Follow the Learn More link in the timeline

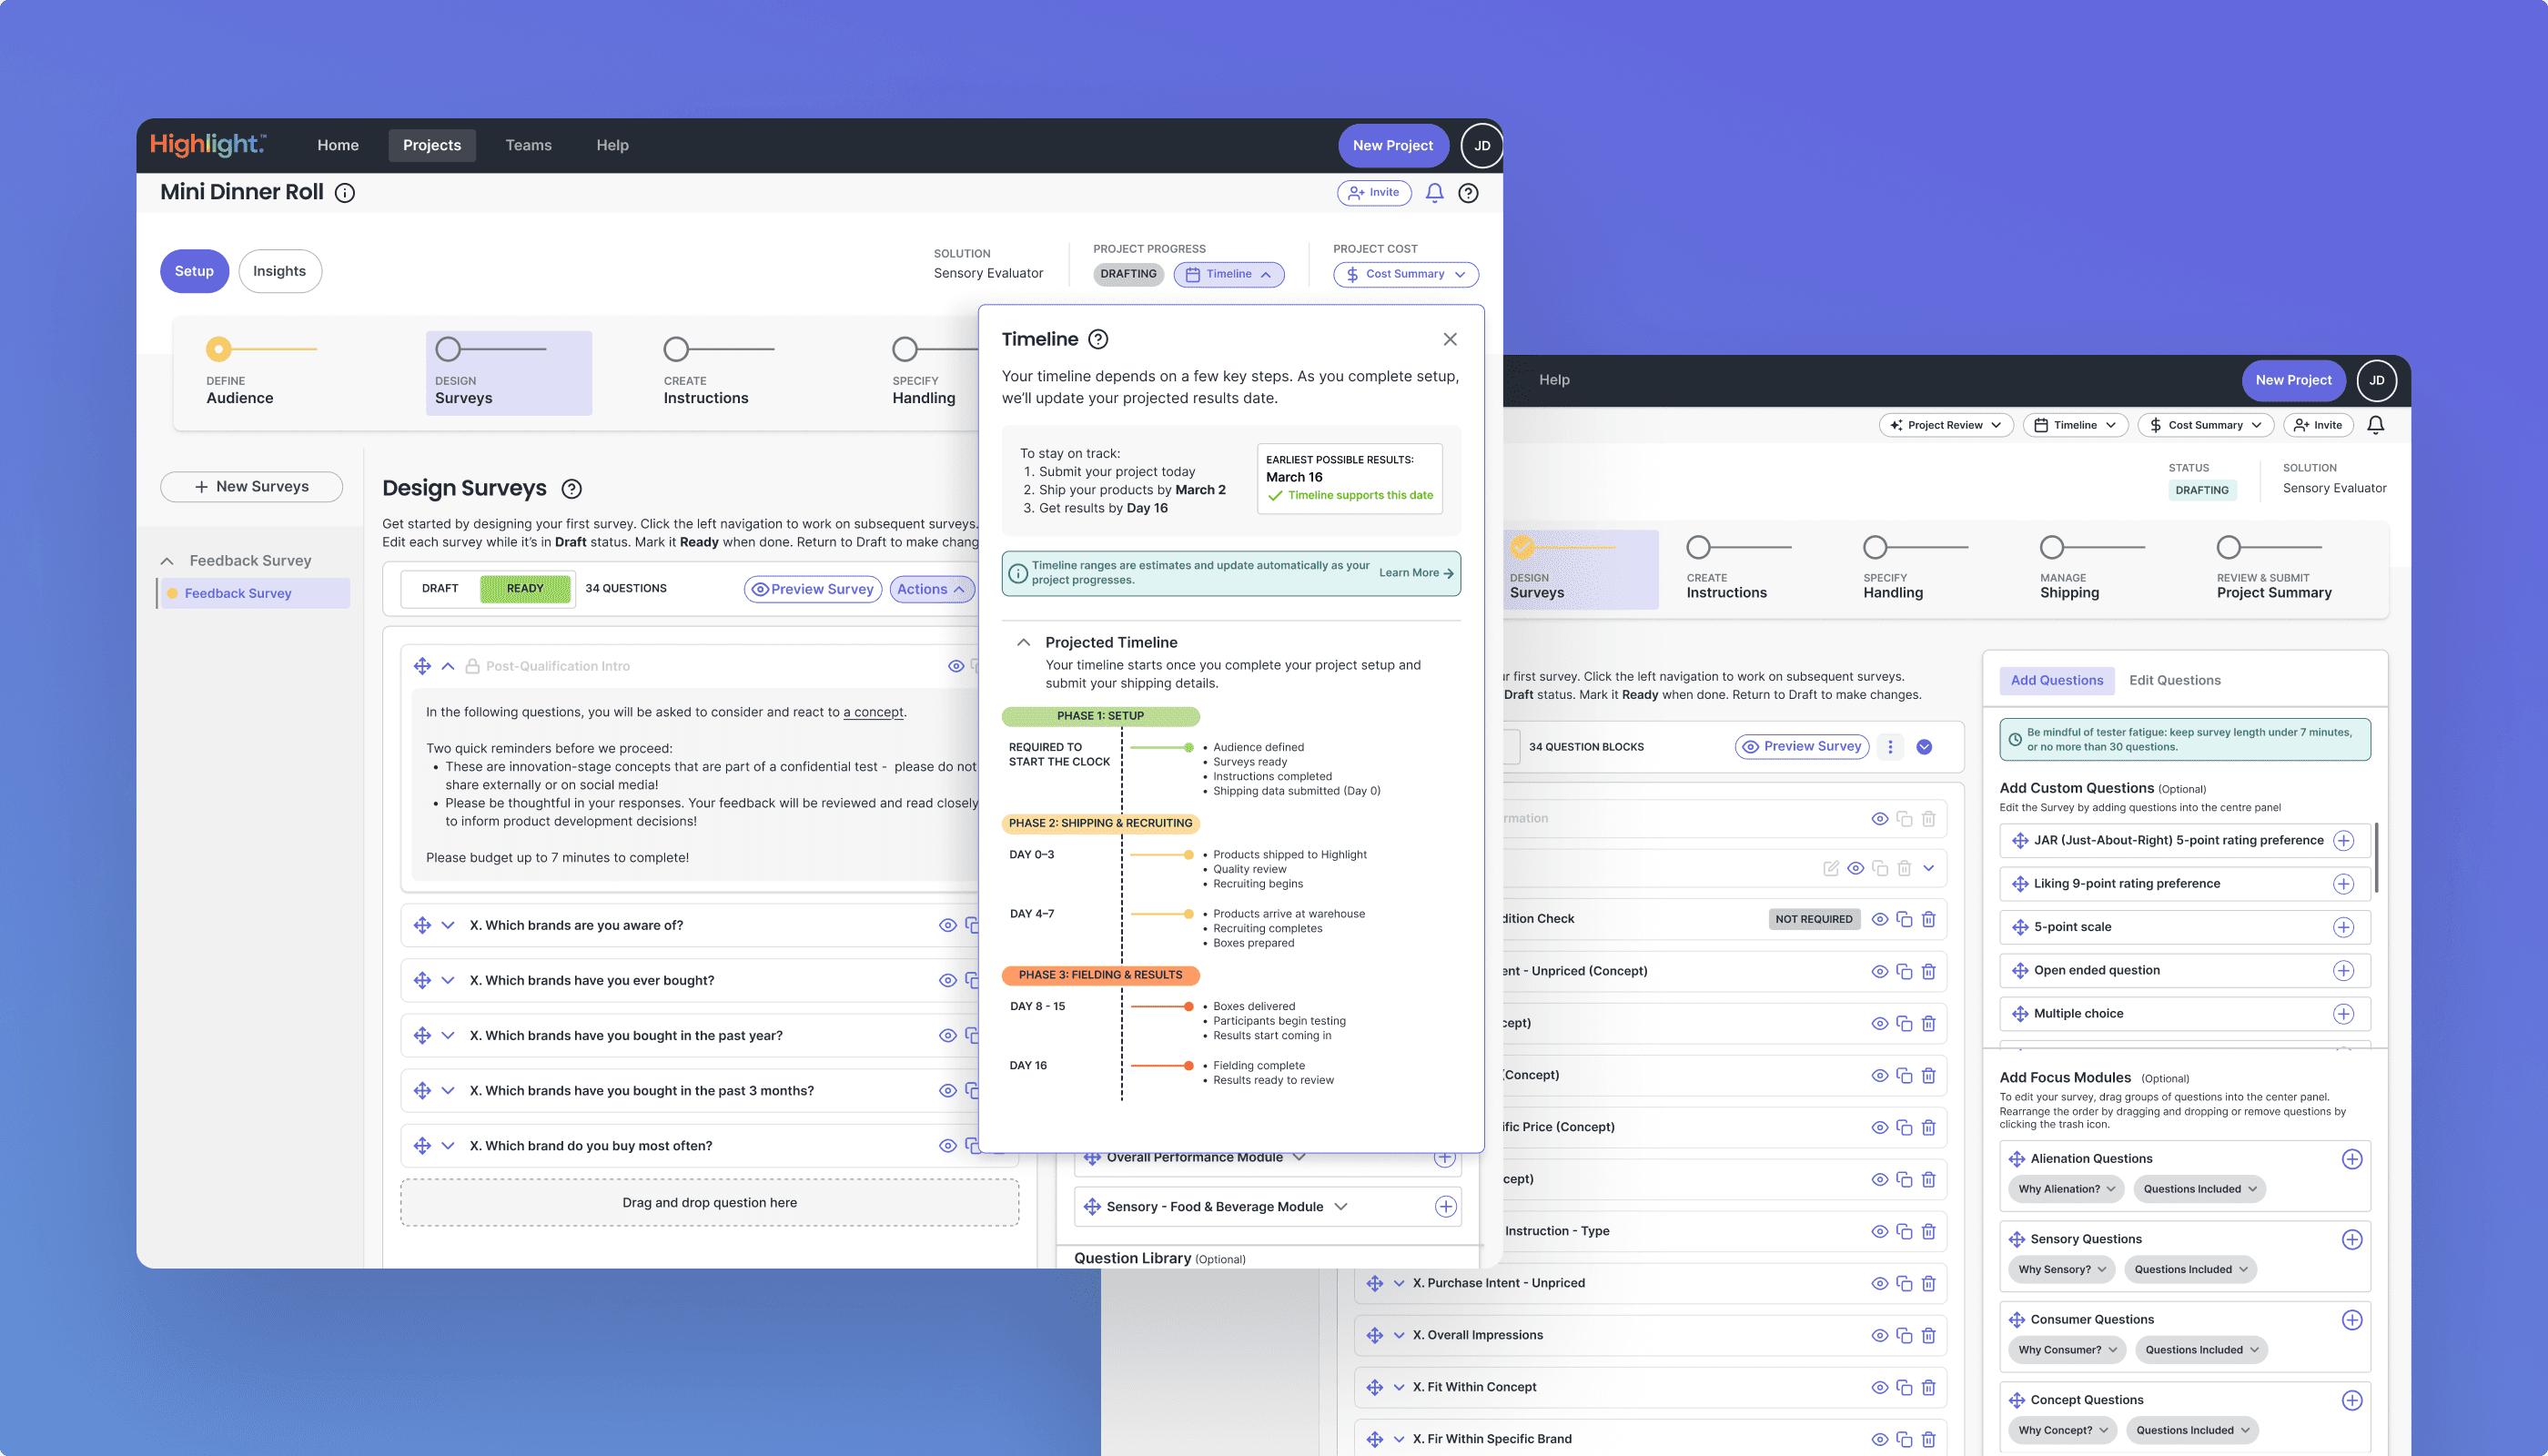point(1415,573)
